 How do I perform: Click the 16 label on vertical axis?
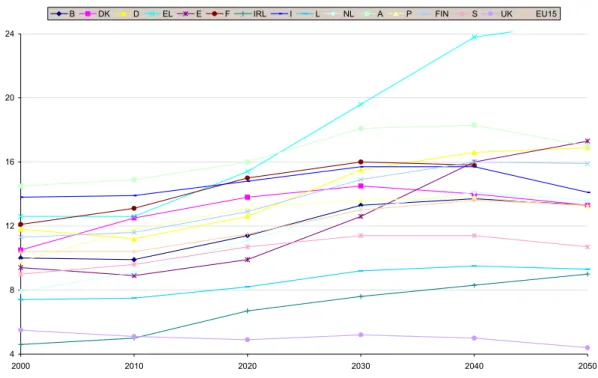(x=9, y=162)
